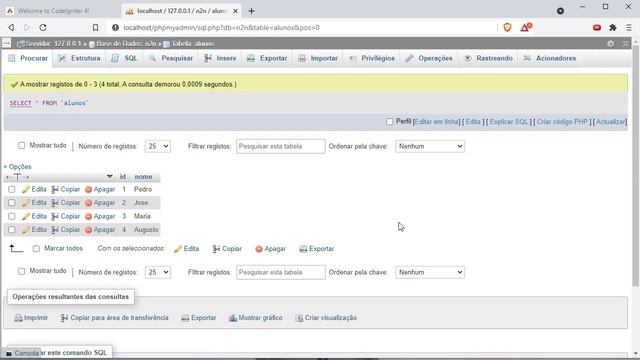Open Brave shields lion icon
Viewport: 640px width, 360px height.
(507, 27)
